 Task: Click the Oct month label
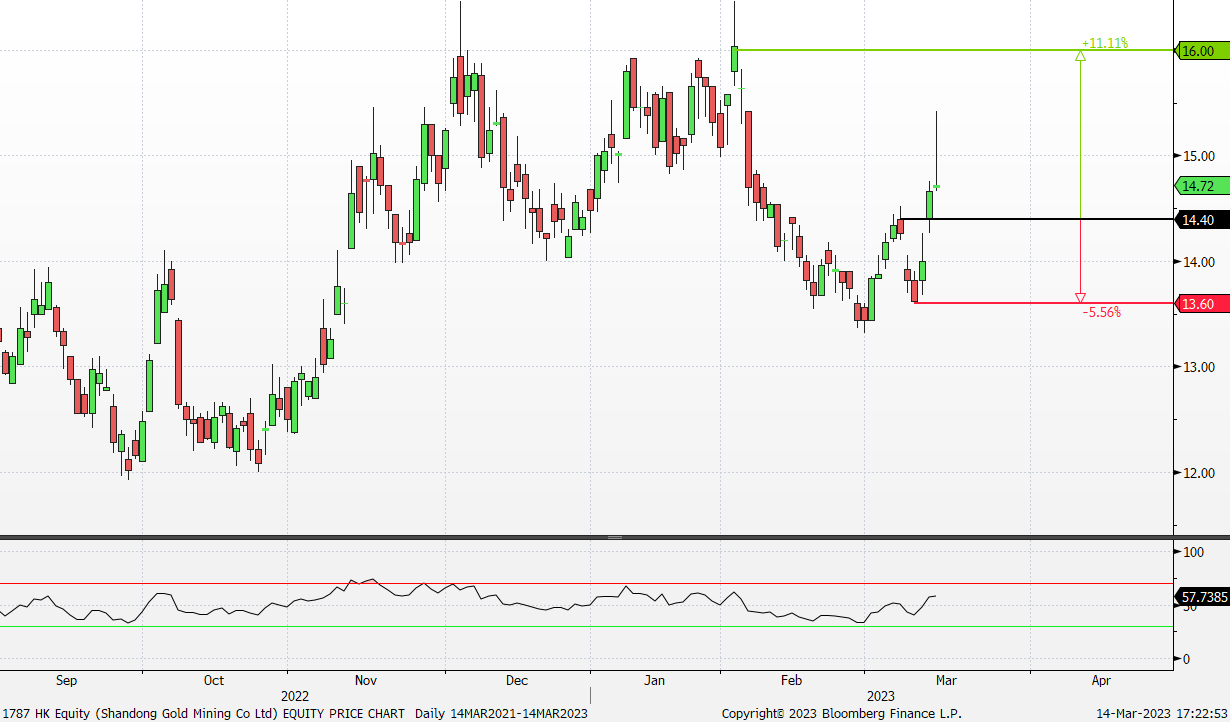click(214, 681)
